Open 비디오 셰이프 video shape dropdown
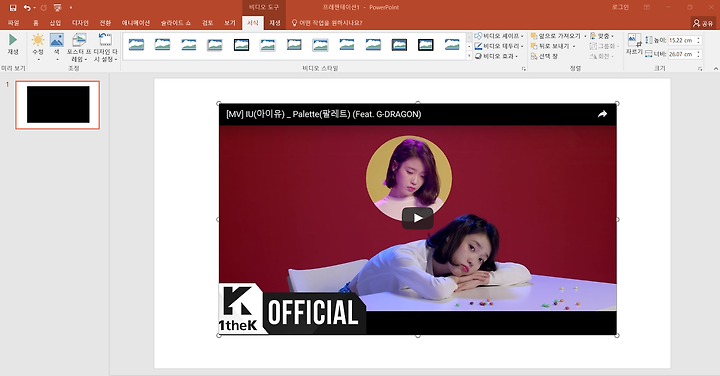The image size is (720, 376). pos(499,36)
